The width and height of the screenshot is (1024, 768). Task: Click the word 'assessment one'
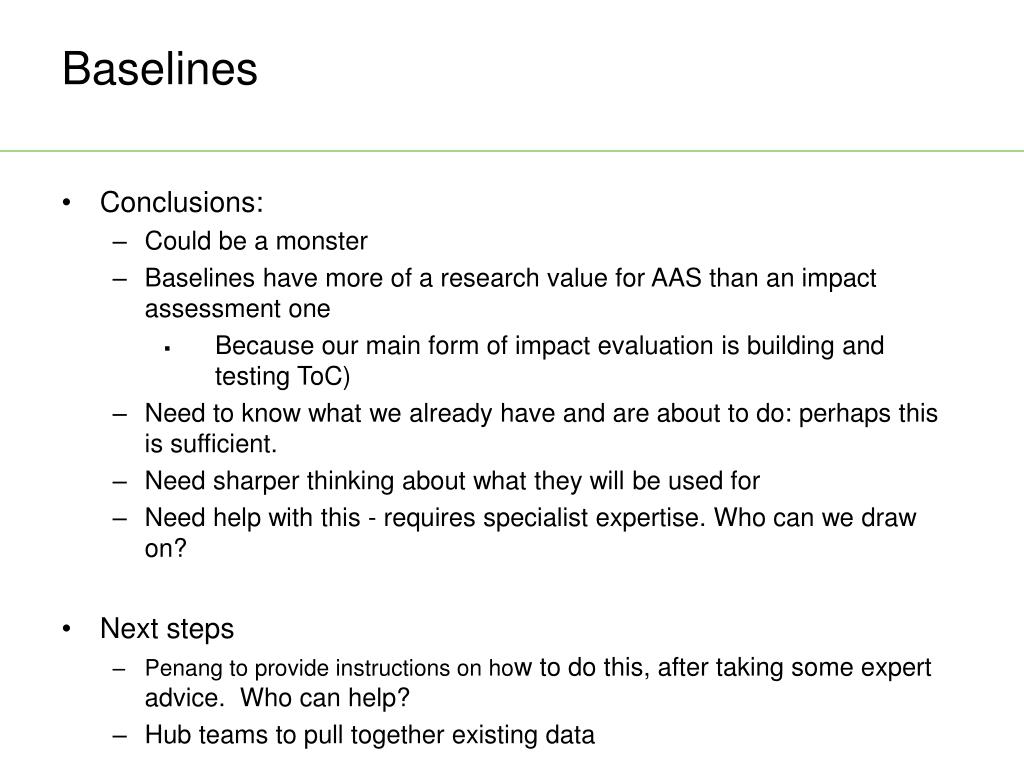[x=238, y=309]
